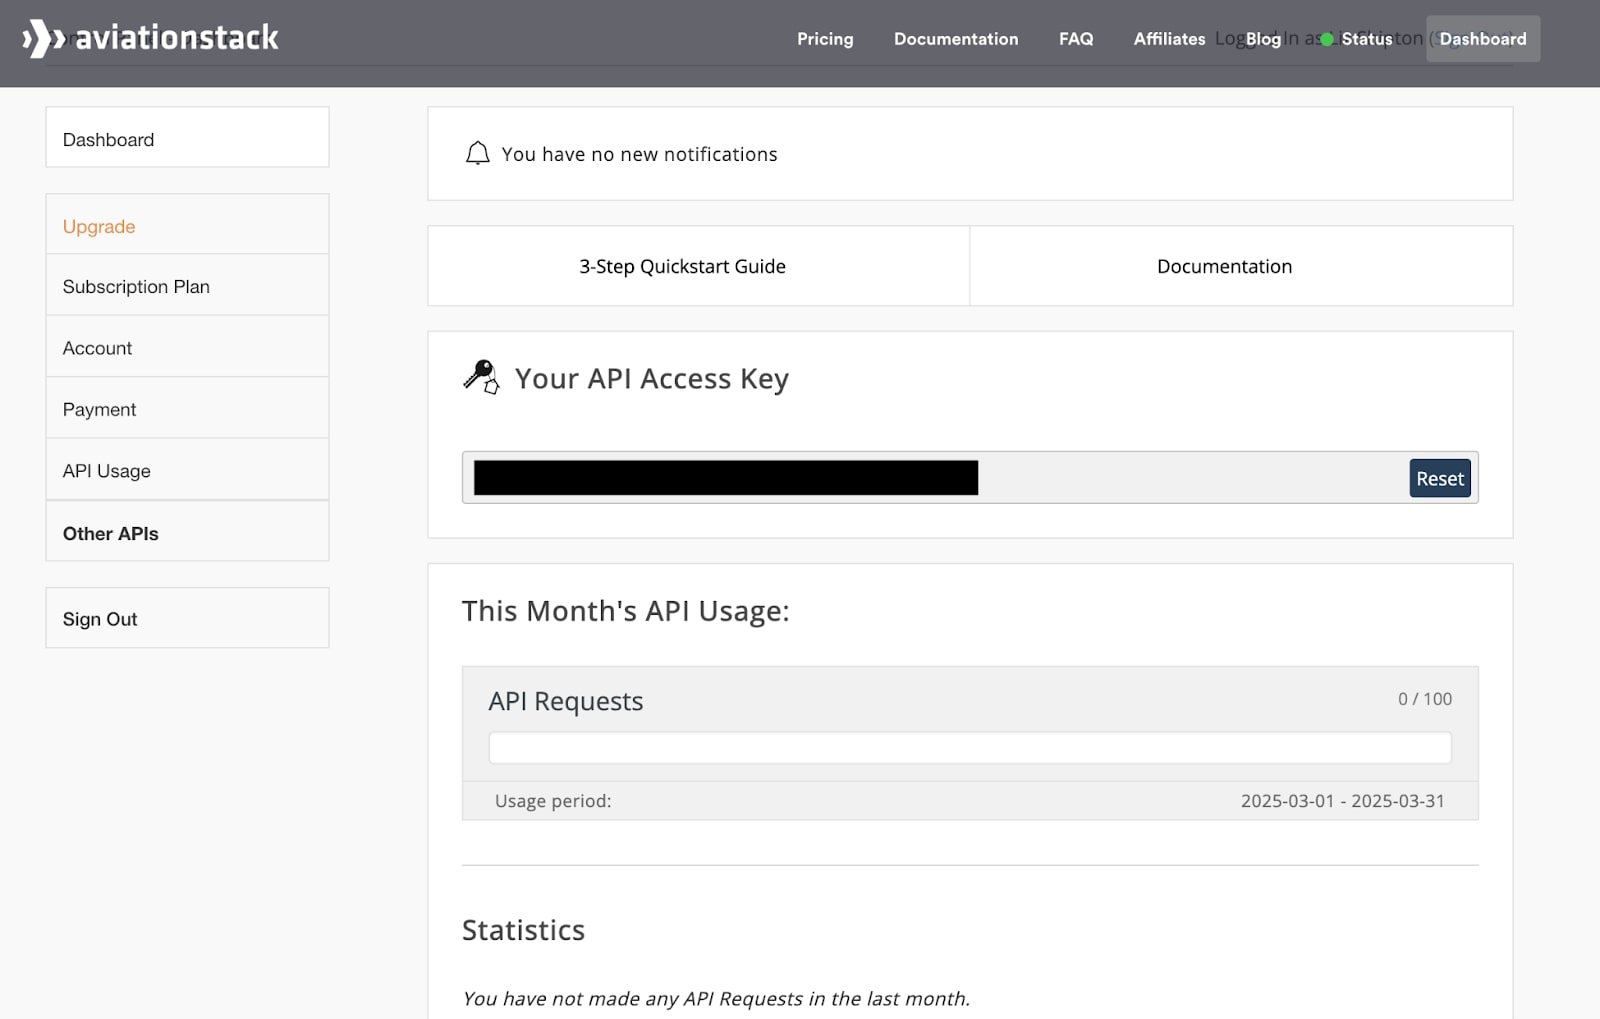Open the 3-Step Quickstart Guide tab
The image size is (1600, 1019).
[x=682, y=266]
